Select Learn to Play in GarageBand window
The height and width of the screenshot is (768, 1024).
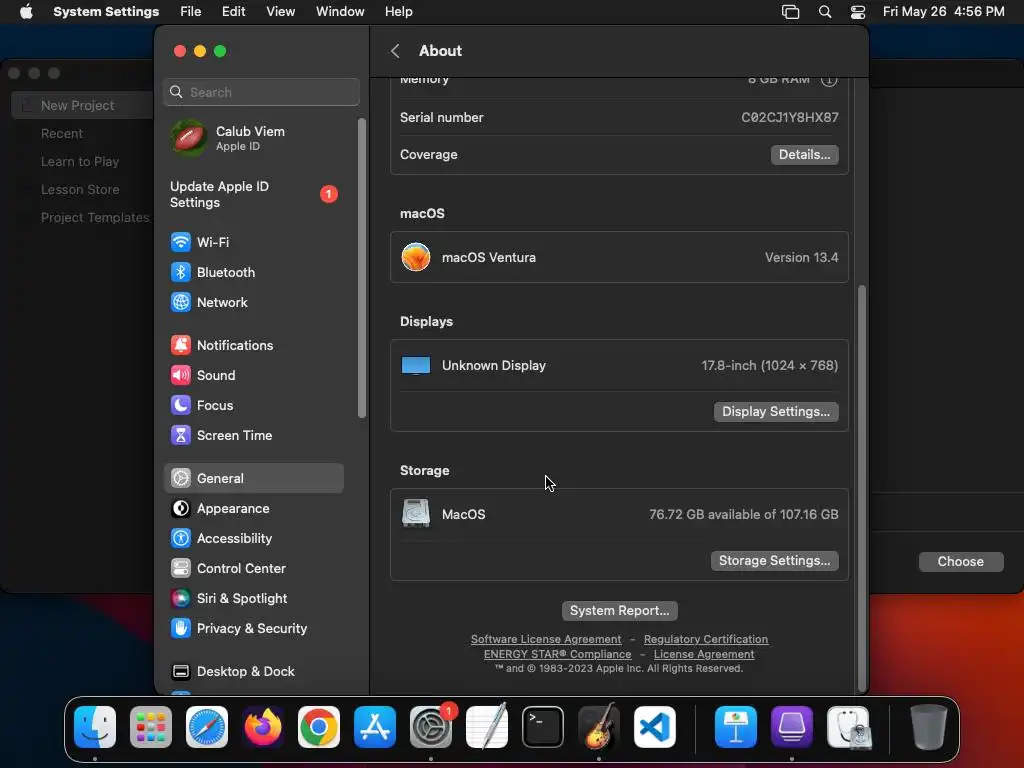coord(80,161)
